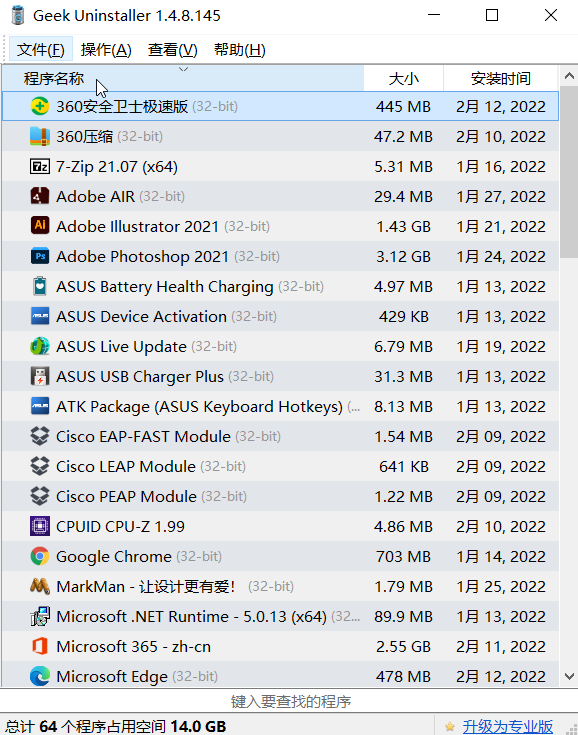Select MarkMan - 让设计更有爱! name
The image size is (578, 735).
point(146,586)
